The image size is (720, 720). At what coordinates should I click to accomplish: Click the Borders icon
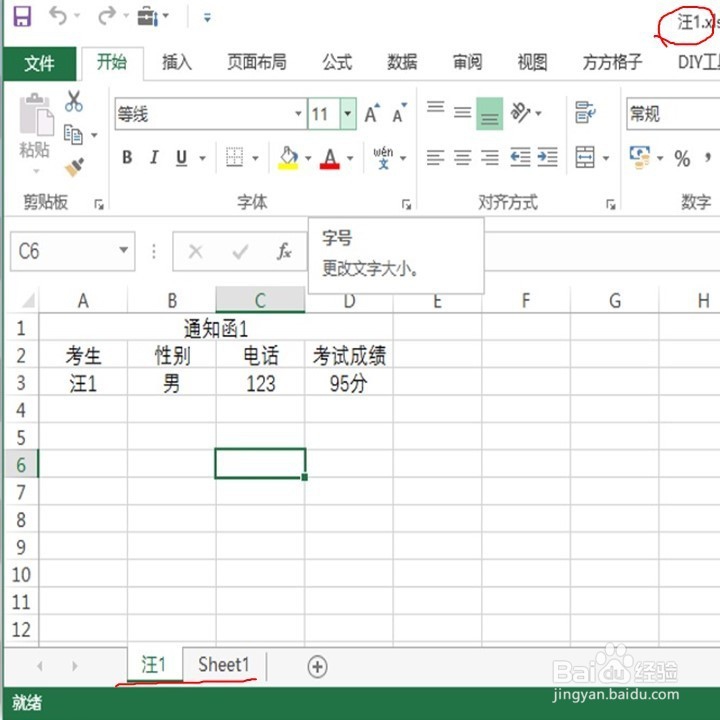[235, 158]
